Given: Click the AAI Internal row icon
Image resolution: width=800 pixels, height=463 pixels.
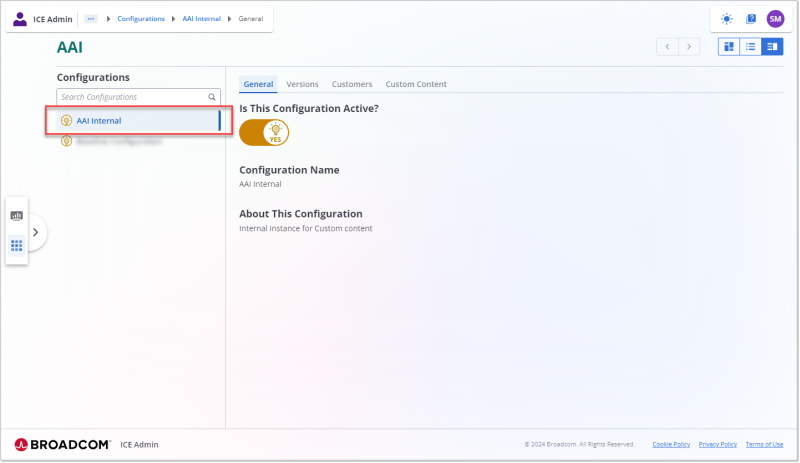Looking at the screenshot, I should pyautogui.click(x=66, y=120).
